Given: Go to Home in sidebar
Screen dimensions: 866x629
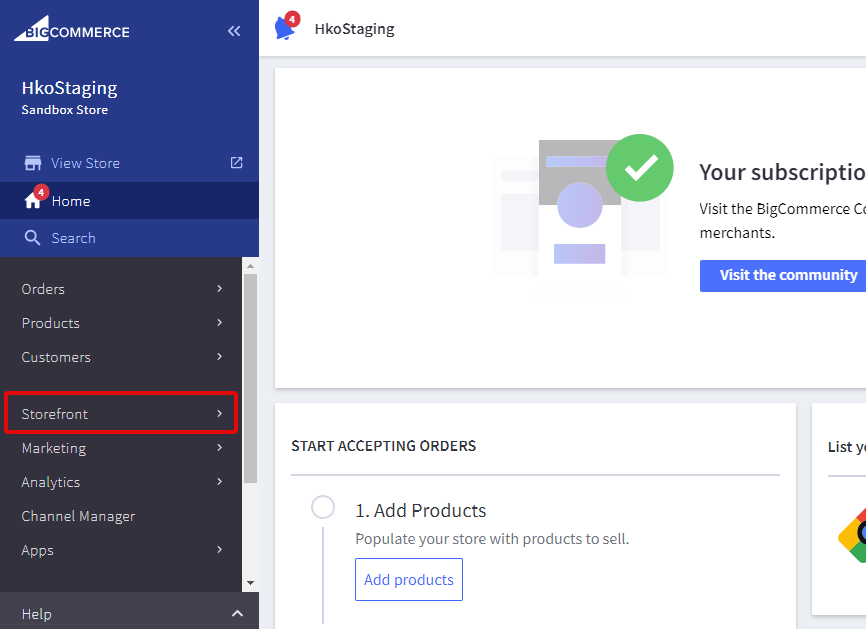Looking at the screenshot, I should pos(129,200).
